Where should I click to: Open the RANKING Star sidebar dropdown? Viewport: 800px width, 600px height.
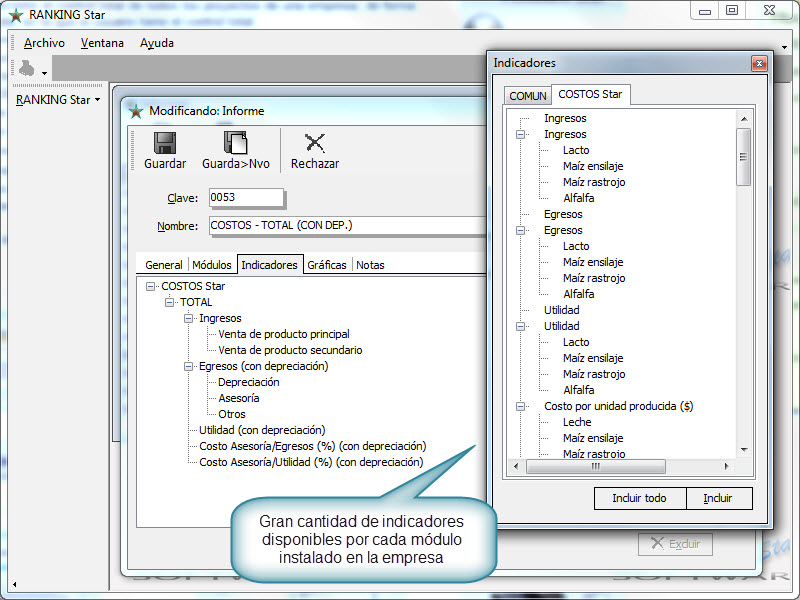97,100
